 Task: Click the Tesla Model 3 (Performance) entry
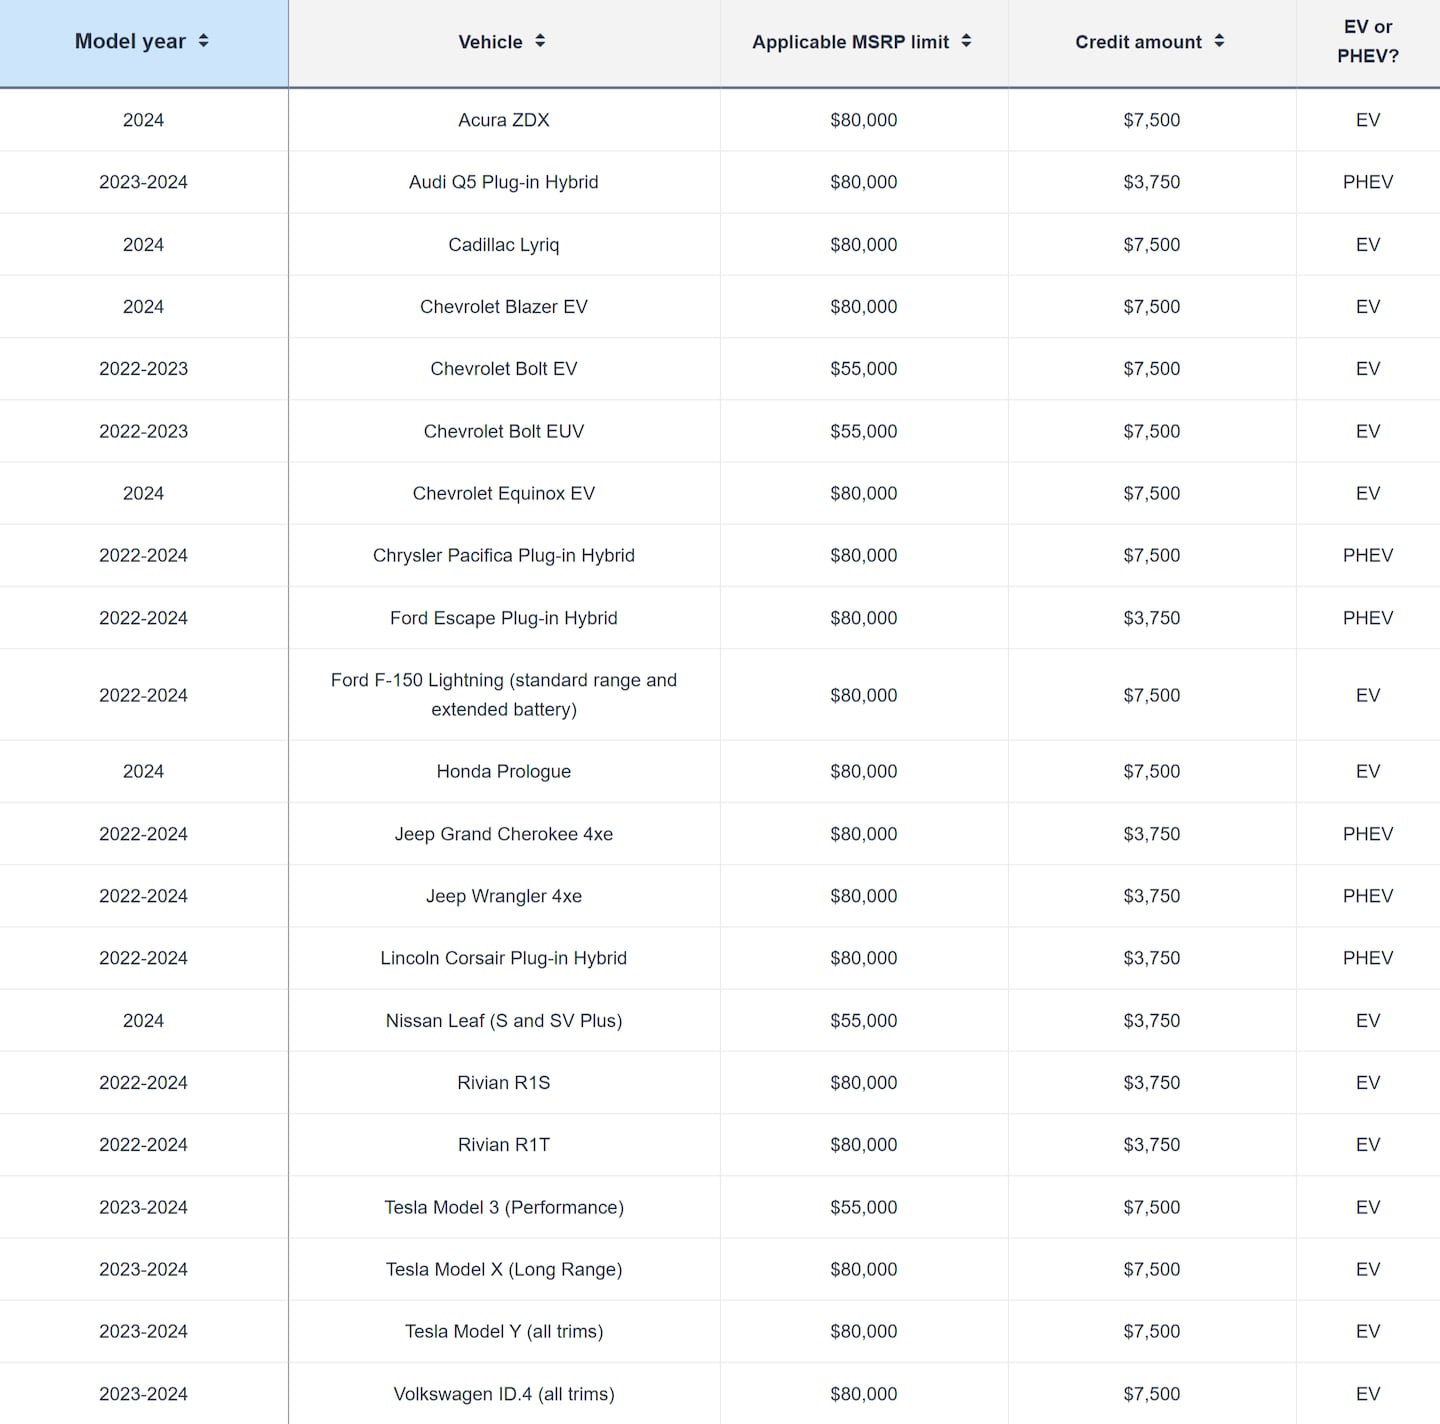[503, 1207]
